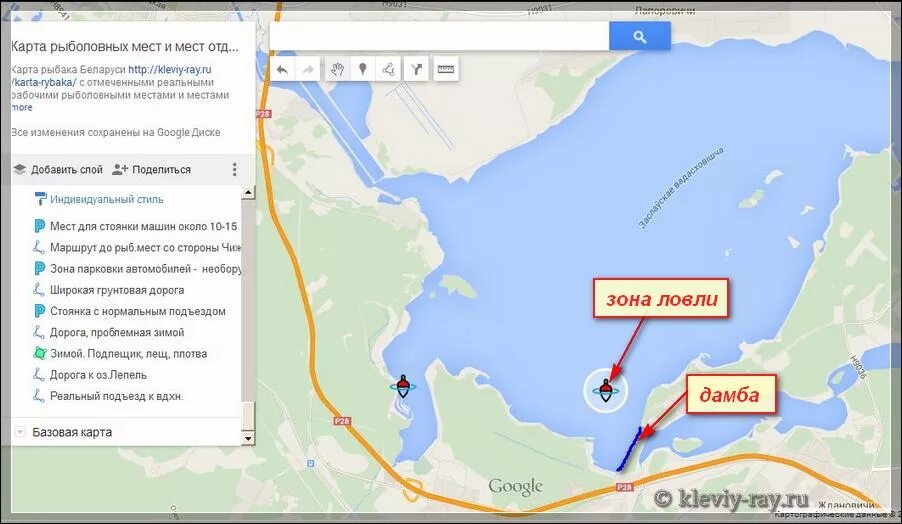Click the layer list scroll-down arrow
This screenshot has height=524, width=902.
click(248, 438)
